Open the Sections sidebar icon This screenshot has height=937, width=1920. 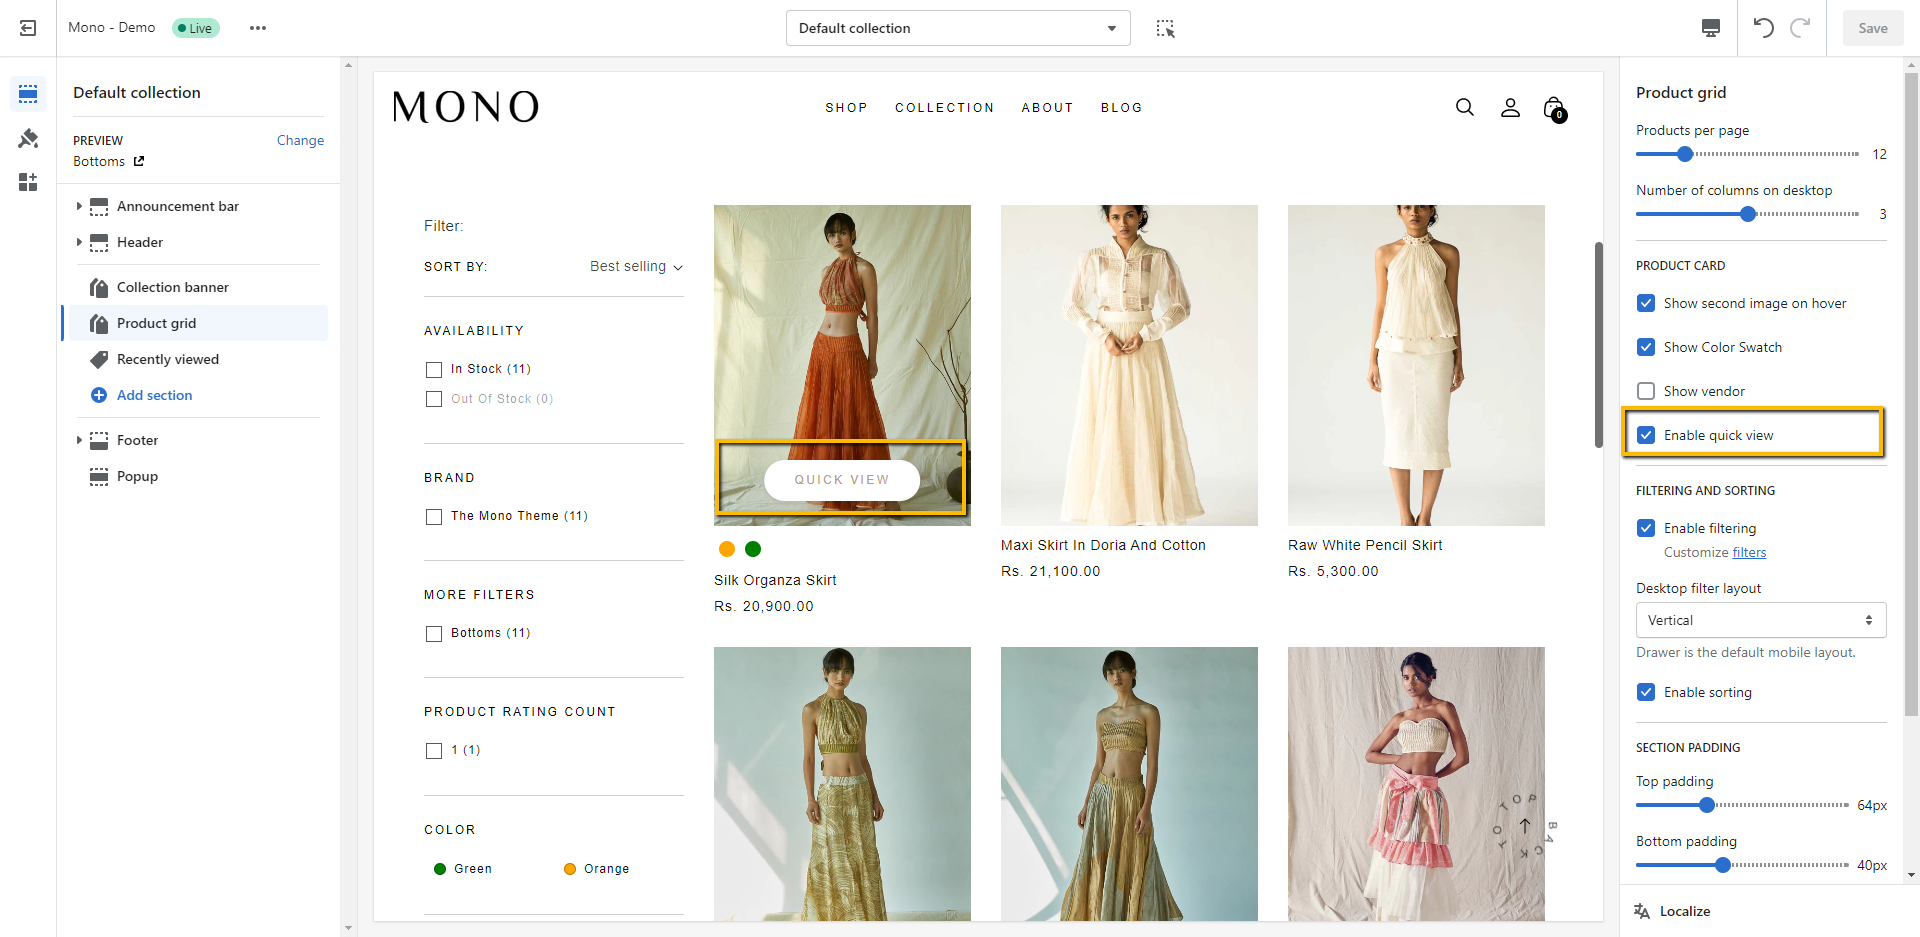(x=28, y=94)
